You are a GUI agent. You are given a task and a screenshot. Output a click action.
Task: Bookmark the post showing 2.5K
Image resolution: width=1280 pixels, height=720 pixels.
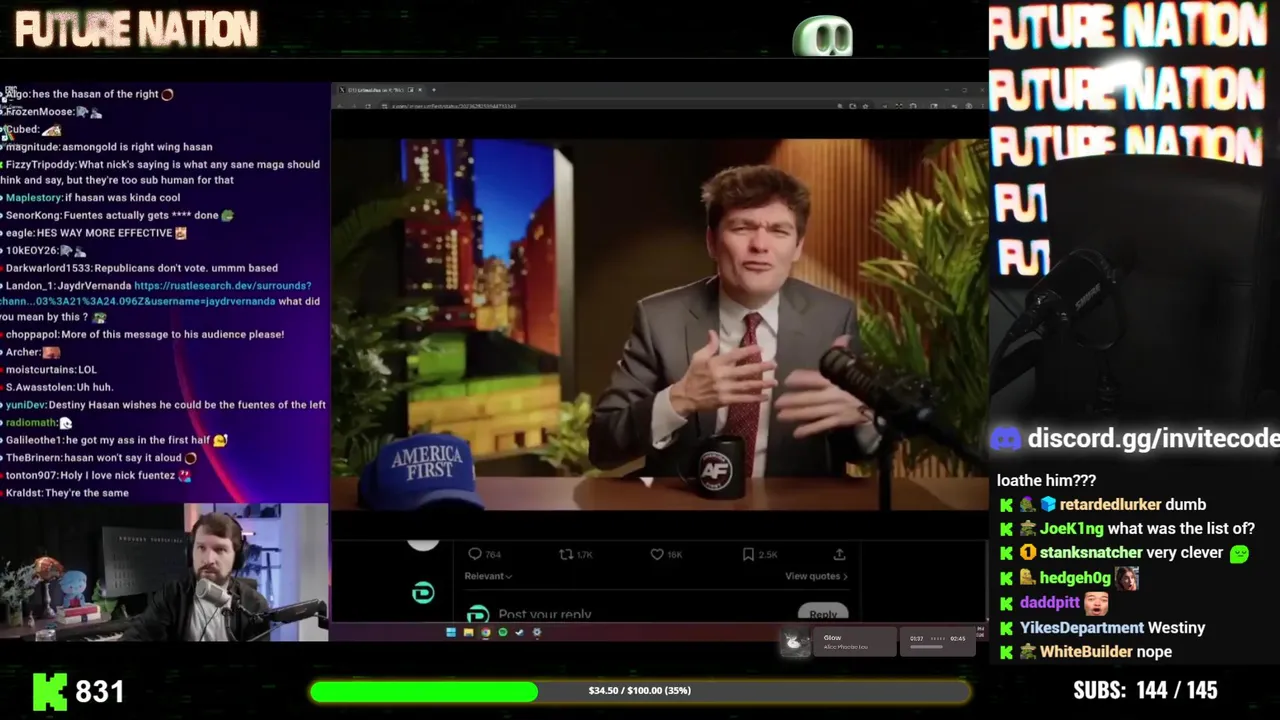point(748,554)
